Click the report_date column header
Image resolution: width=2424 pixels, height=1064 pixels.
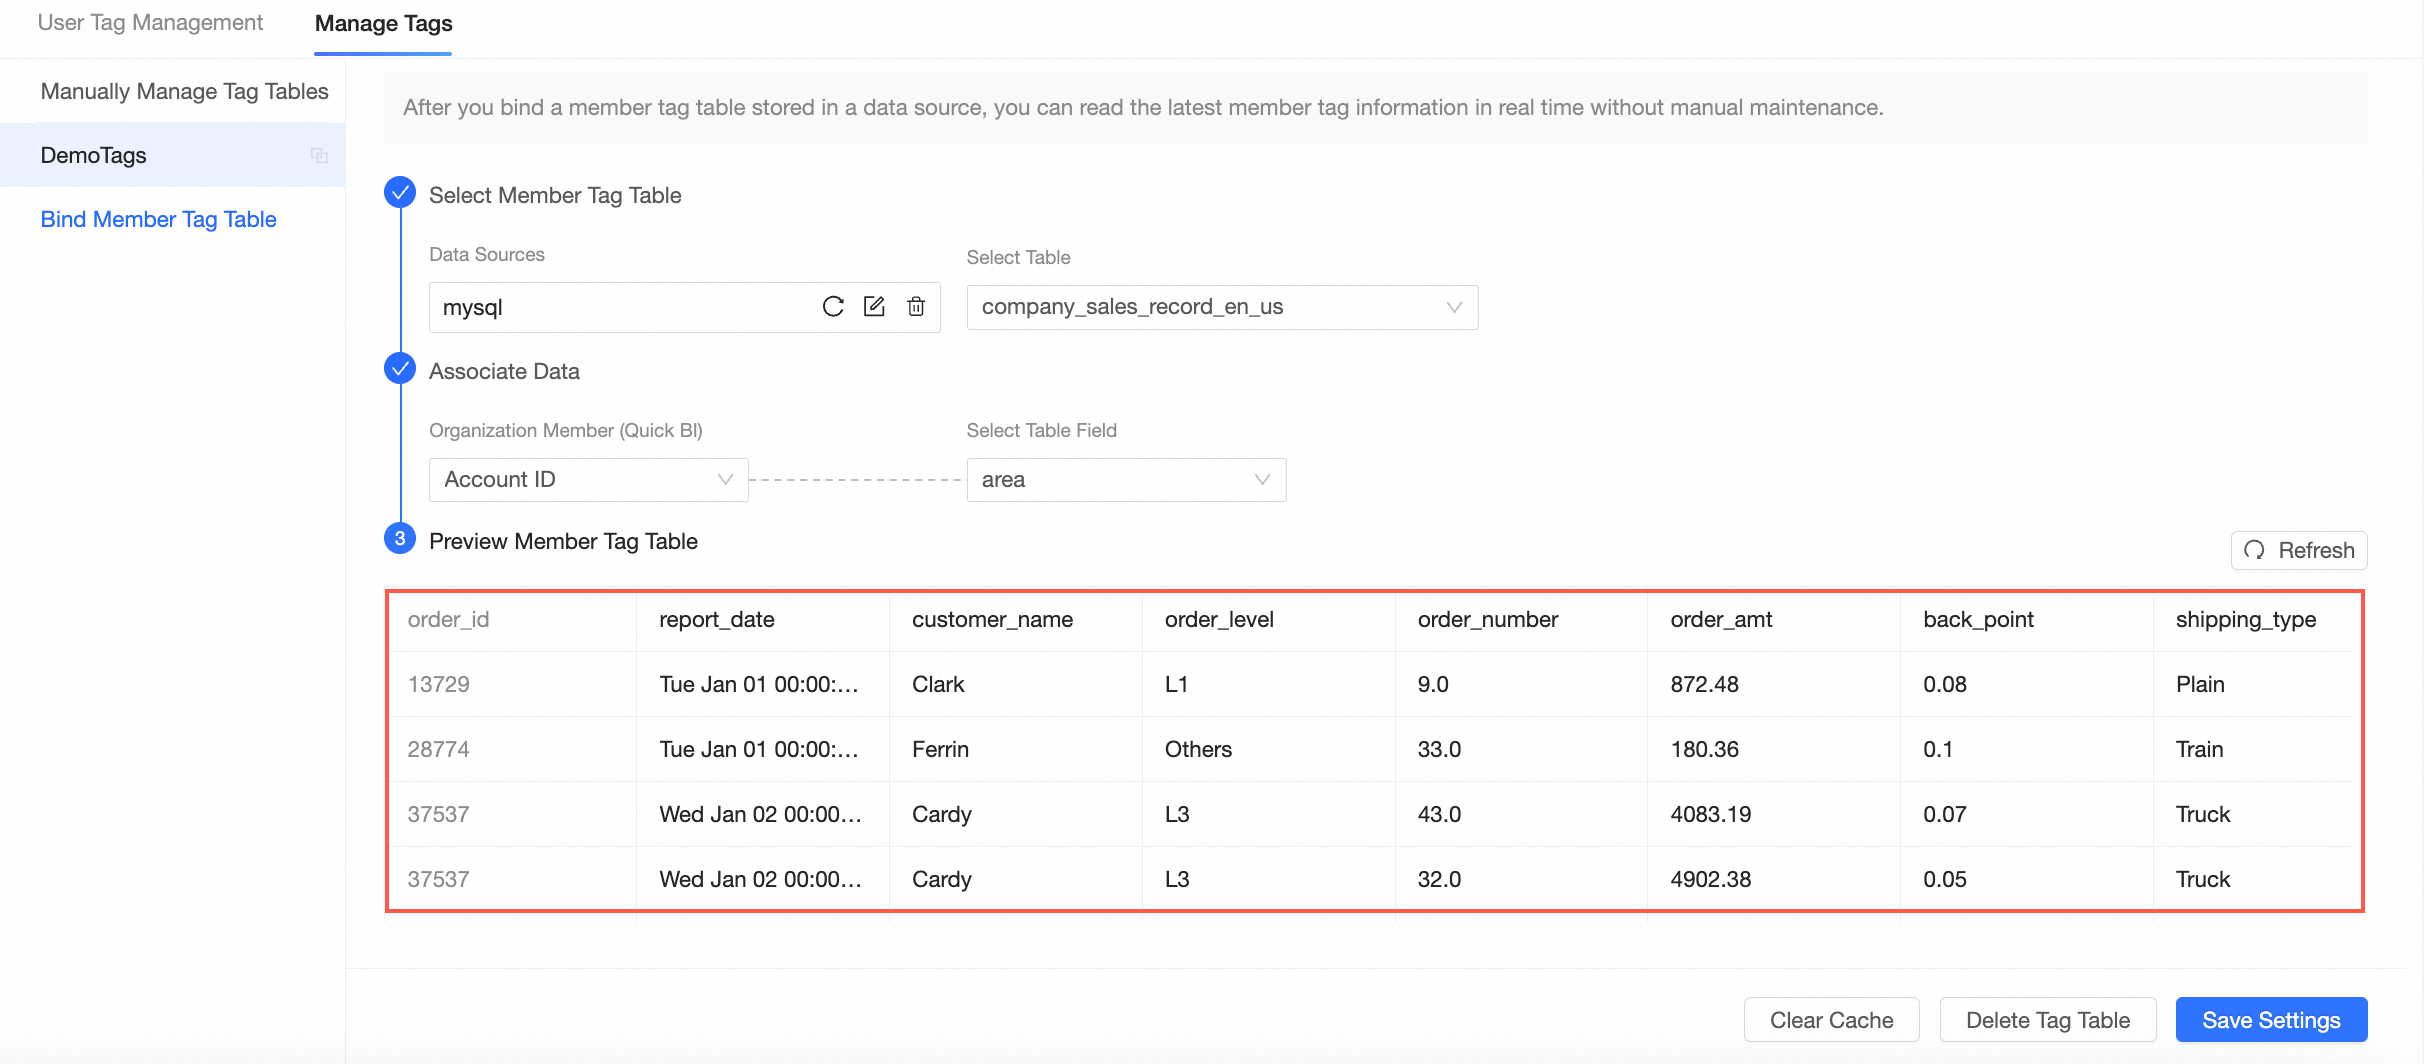717,620
